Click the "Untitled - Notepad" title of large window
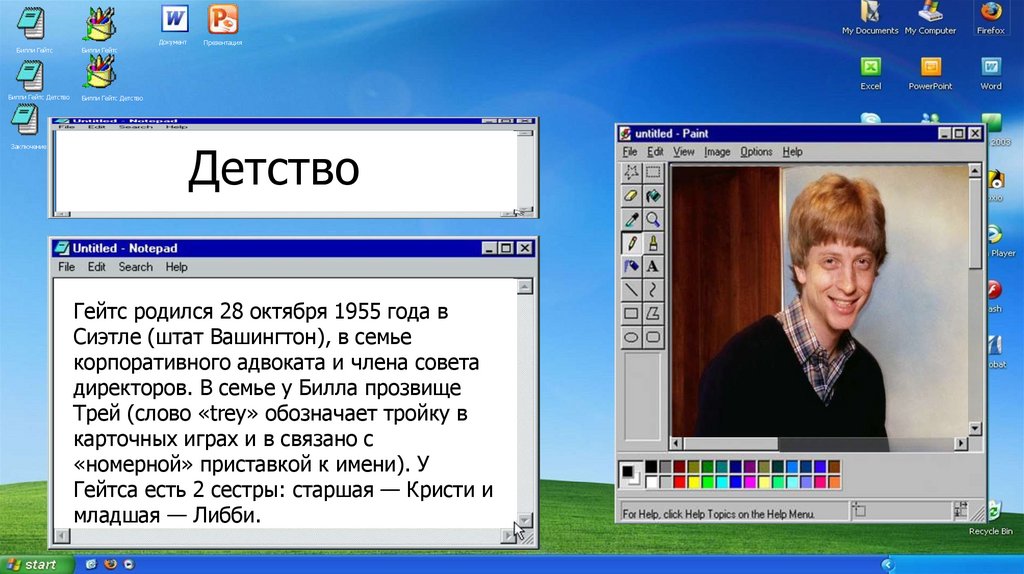The image size is (1024, 574). tap(125, 248)
